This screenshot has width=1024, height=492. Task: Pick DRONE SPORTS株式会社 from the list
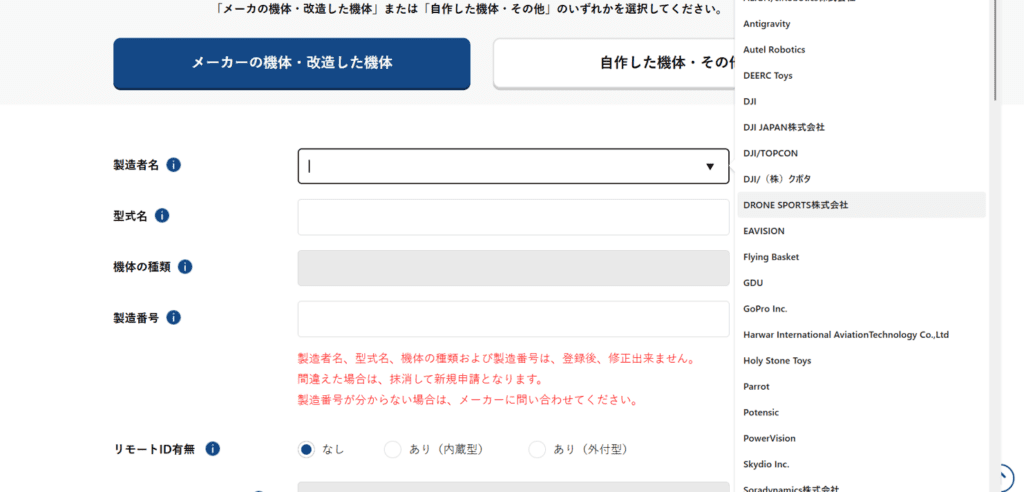click(x=795, y=205)
